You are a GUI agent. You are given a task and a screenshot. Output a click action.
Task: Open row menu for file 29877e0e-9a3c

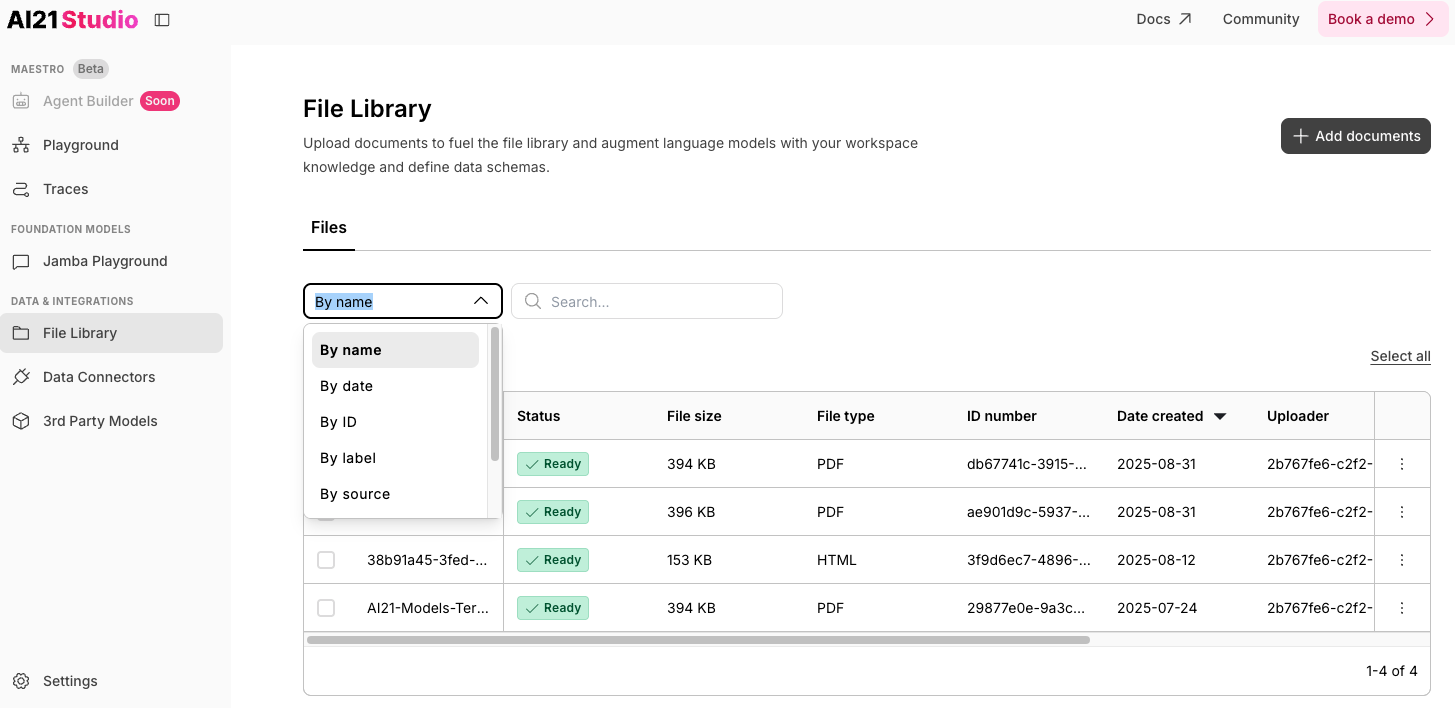[x=1402, y=608]
